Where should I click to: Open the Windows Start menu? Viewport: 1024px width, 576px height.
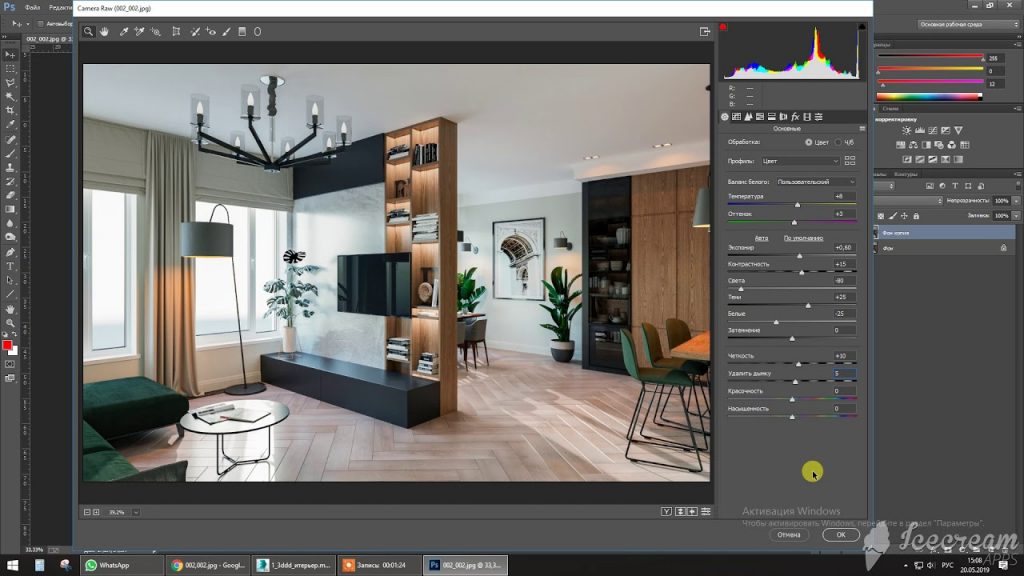(x=12, y=566)
